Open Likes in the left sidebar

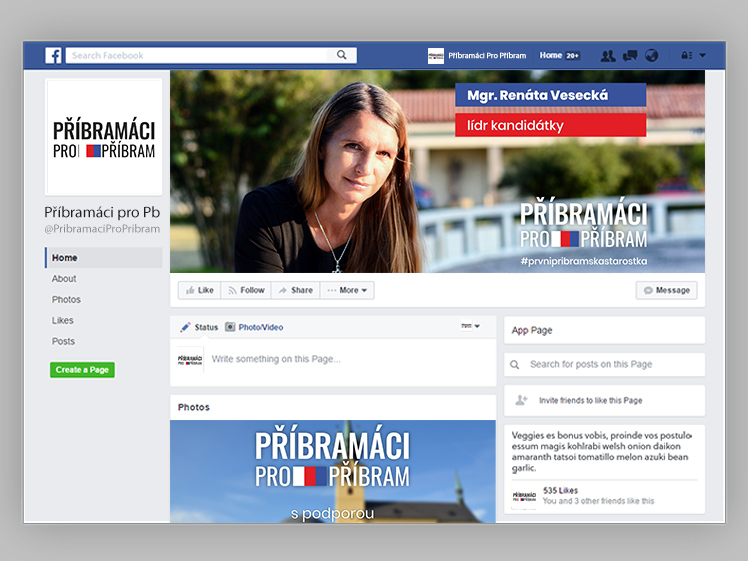62,321
